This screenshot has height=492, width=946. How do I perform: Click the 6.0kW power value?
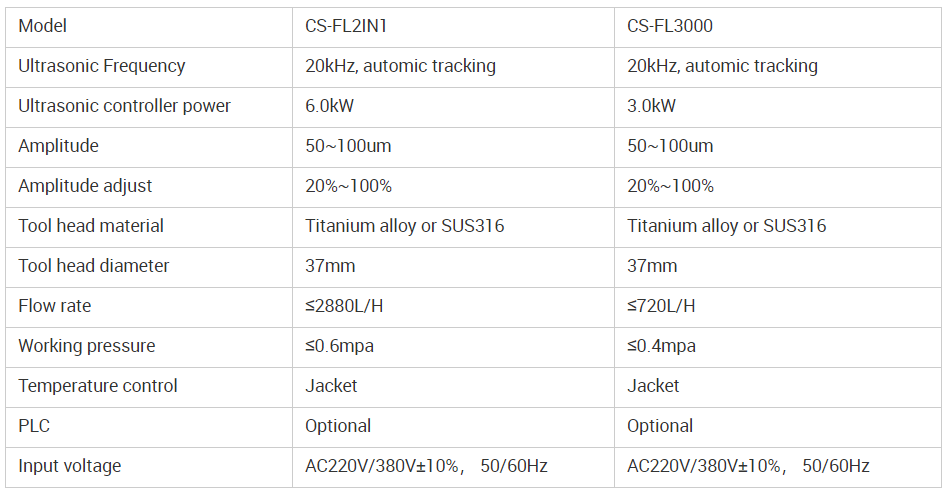click(329, 106)
